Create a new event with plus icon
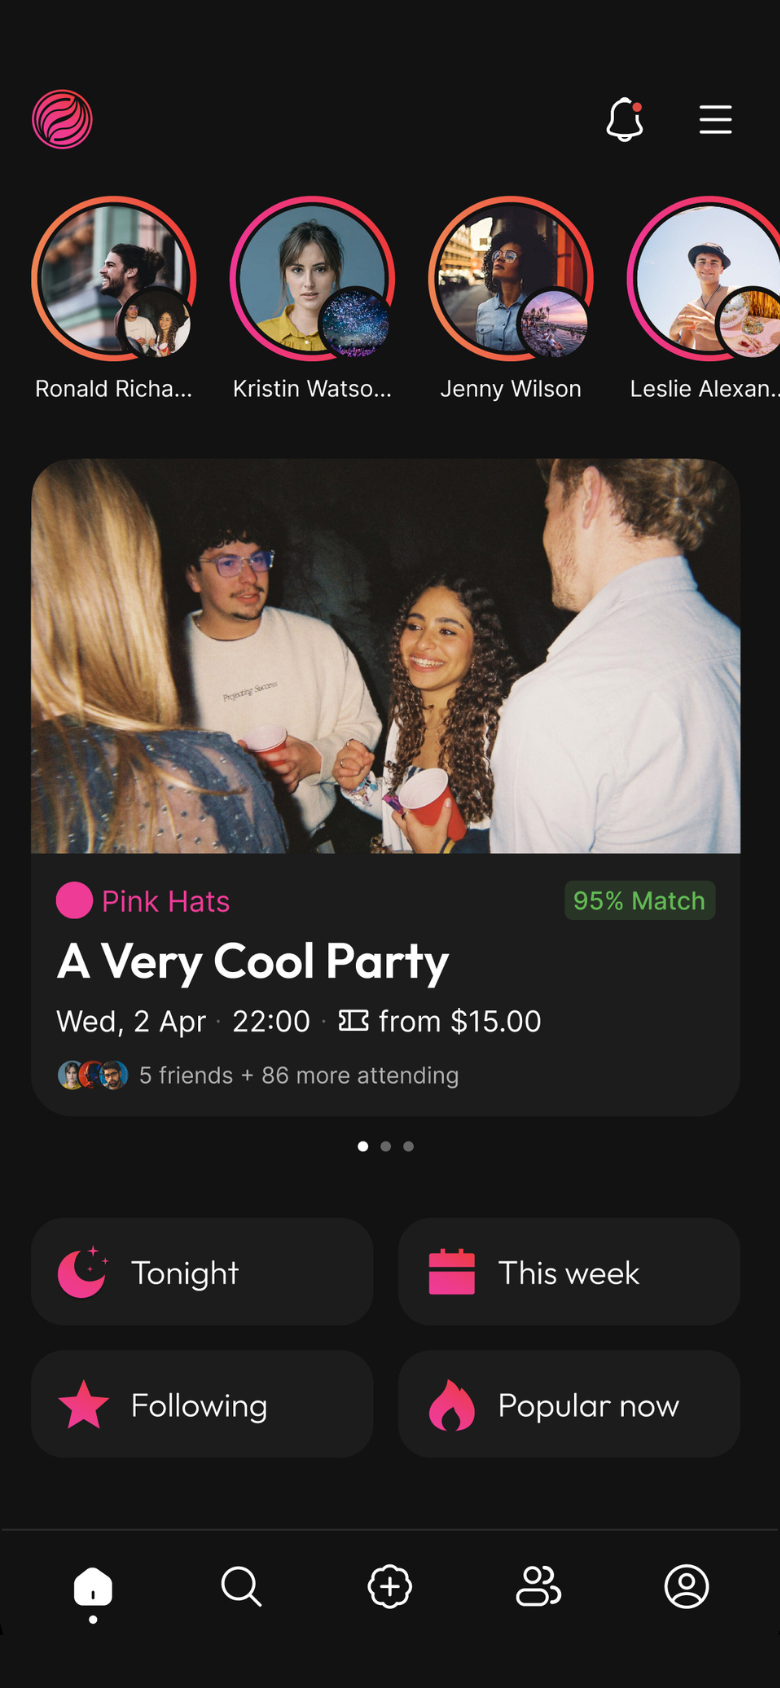This screenshot has height=1688, width=780. [390, 1586]
